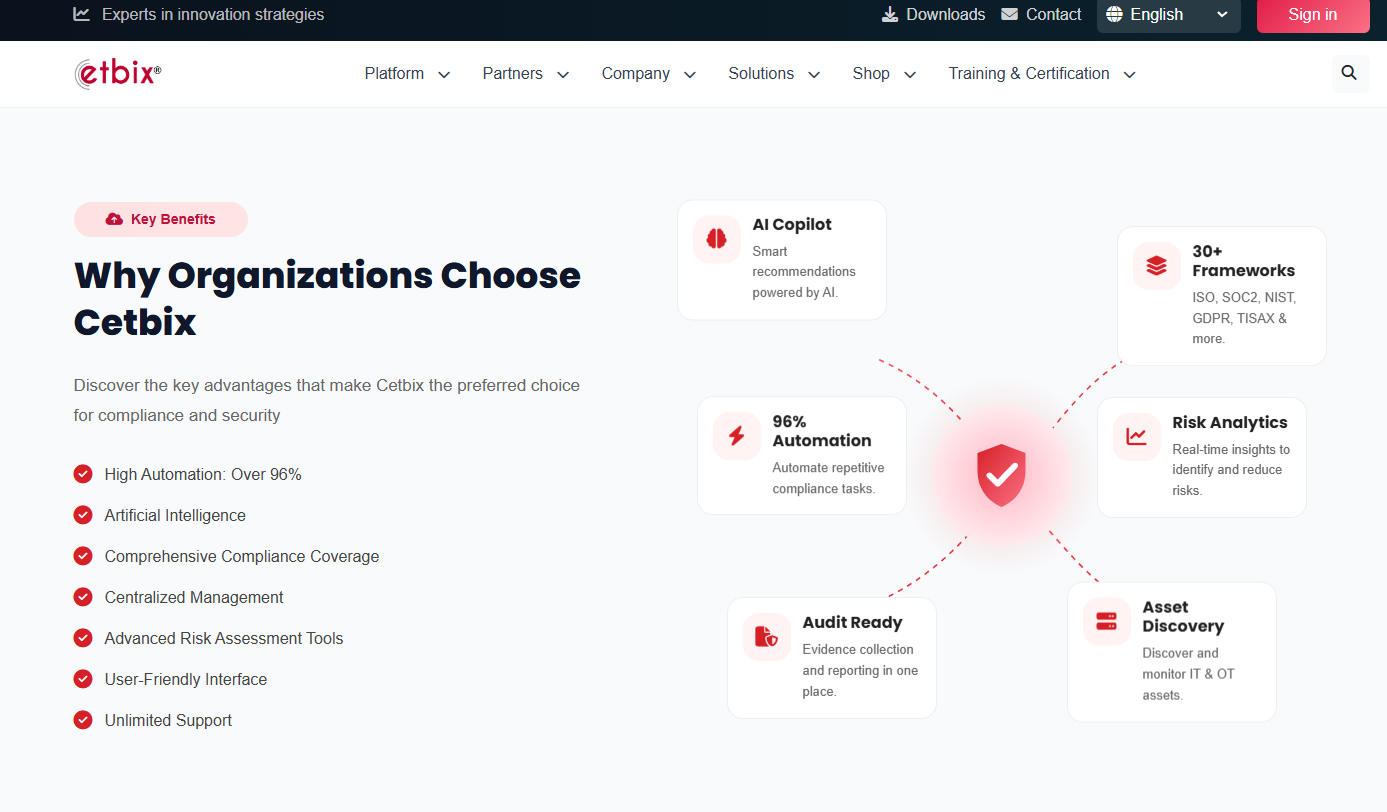Click the 30+ Frameworks card title
Viewport: 1387px width, 812px height.
pyautogui.click(x=1243, y=261)
